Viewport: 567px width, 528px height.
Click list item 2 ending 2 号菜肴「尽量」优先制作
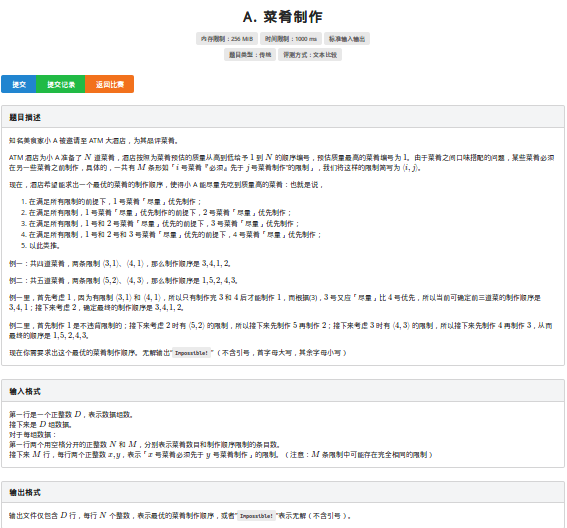[160, 213]
